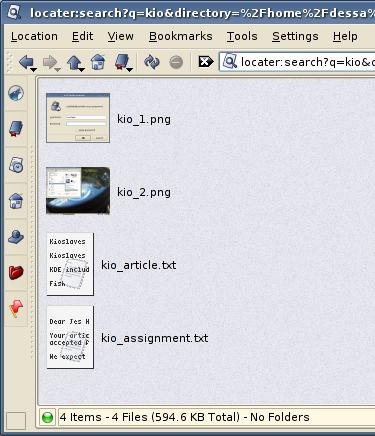
Task: Open the Settings menu
Action: pos(295,36)
